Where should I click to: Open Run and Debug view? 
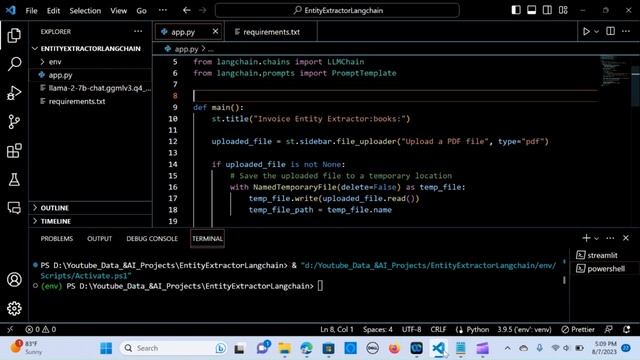(14, 93)
